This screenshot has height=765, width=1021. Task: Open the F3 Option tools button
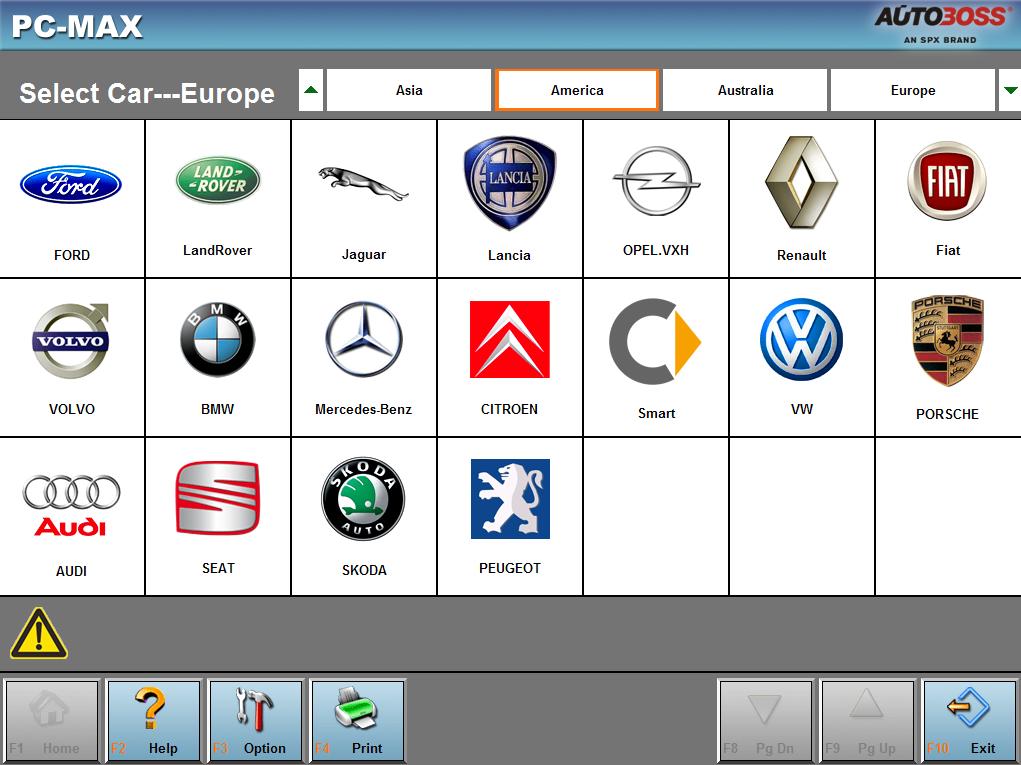click(x=255, y=721)
